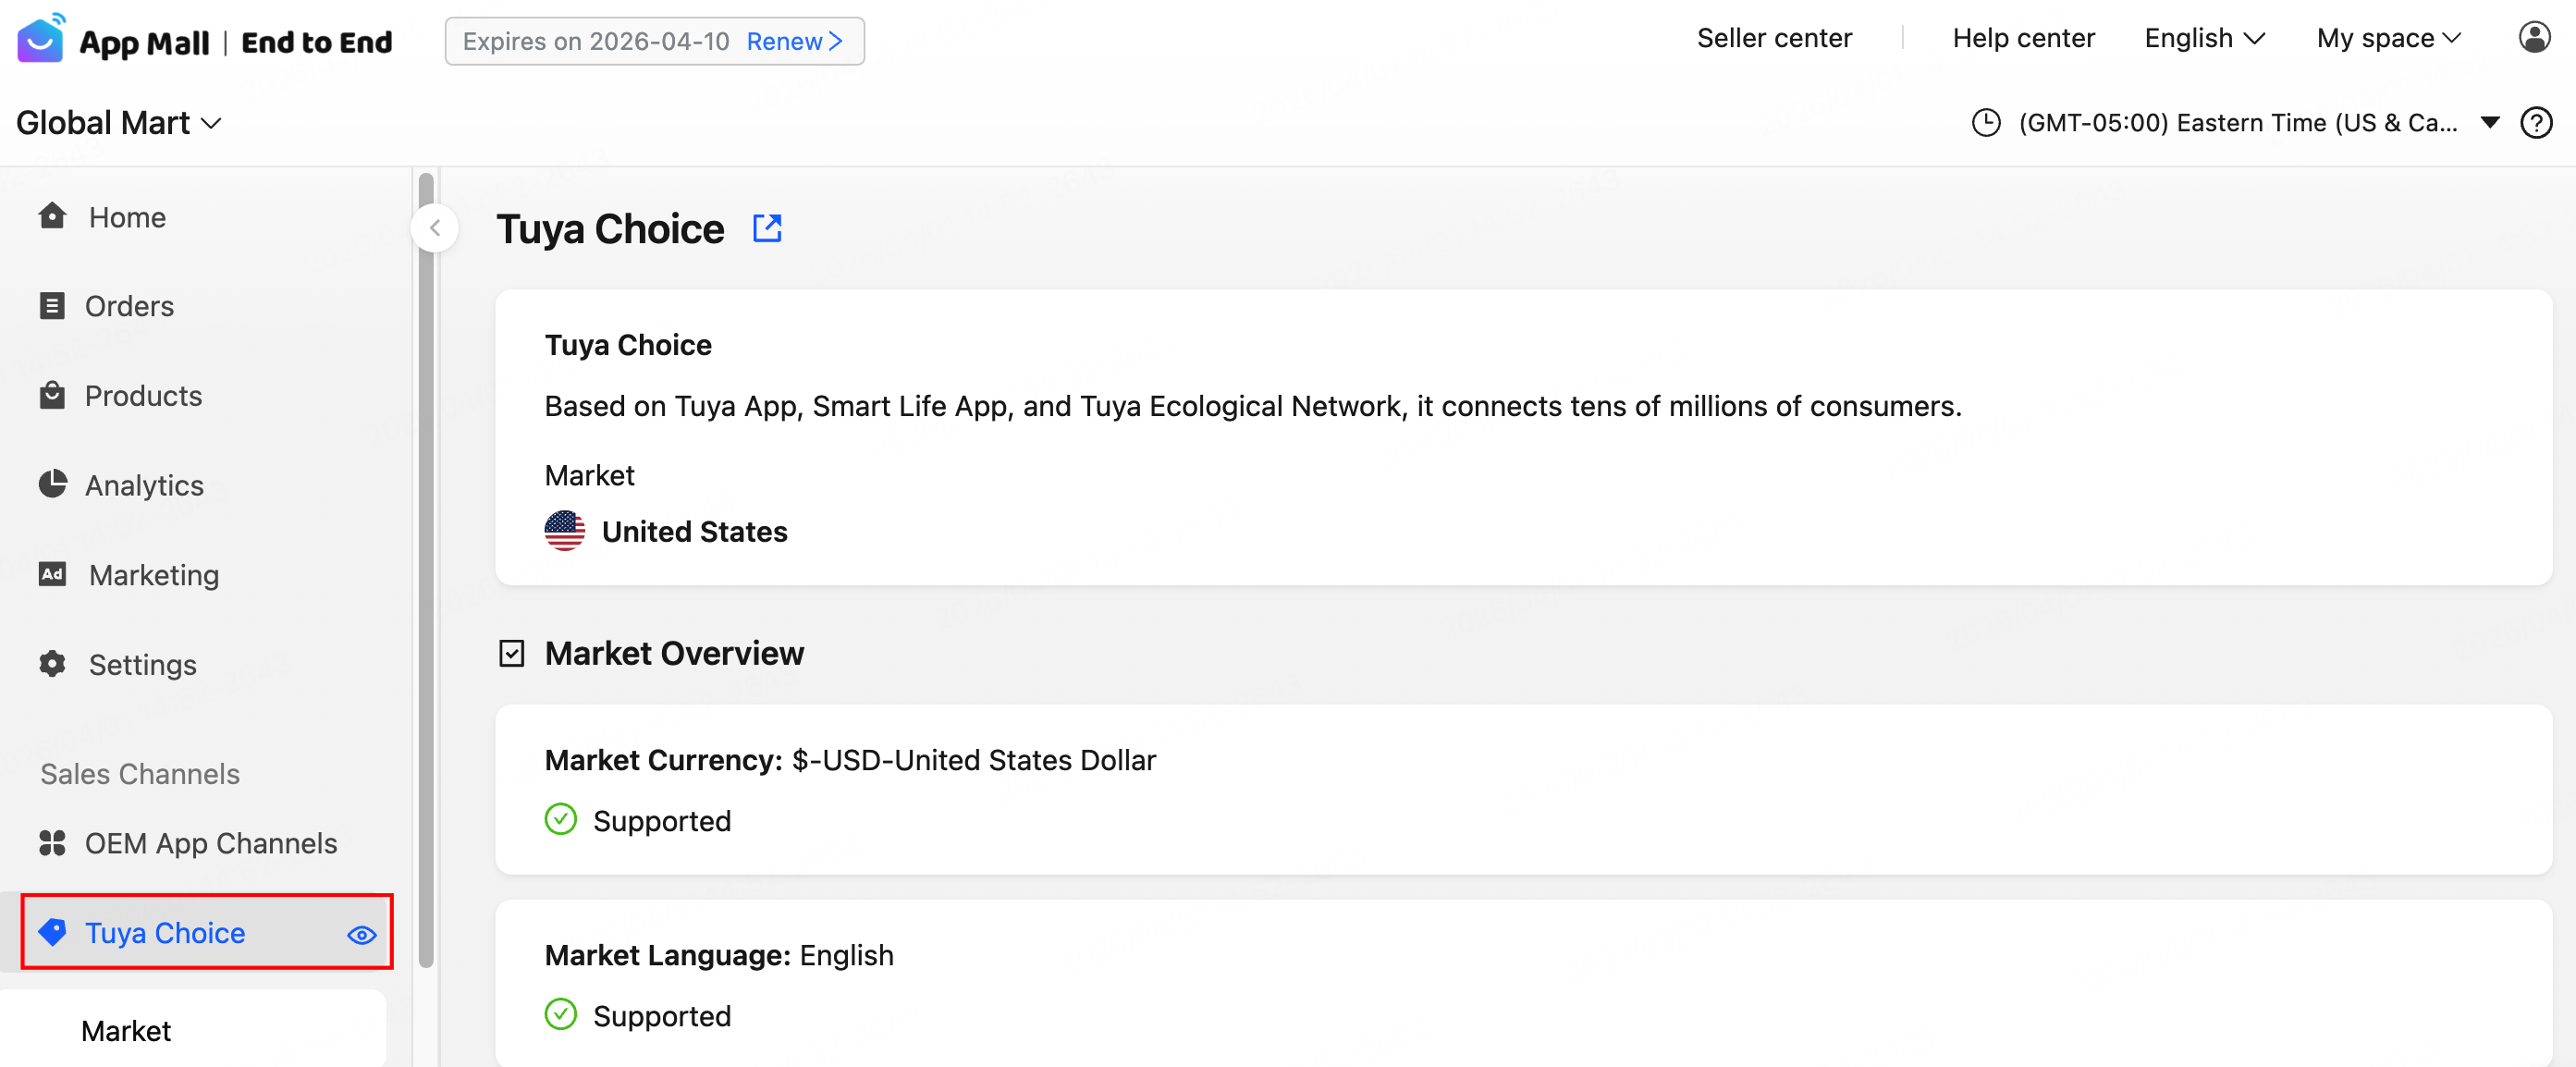Select the Market submenu item
The width and height of the screenshot is (2576, 1067).
pyautogui.click(x=126, y=1030)
